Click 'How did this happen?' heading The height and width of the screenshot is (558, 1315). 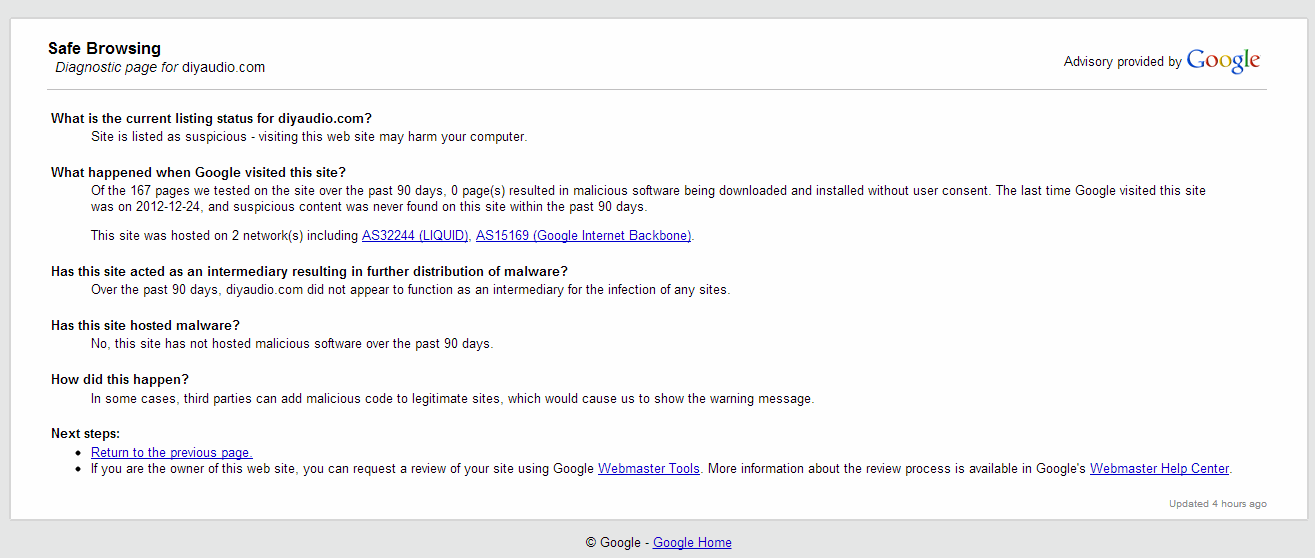120,380
